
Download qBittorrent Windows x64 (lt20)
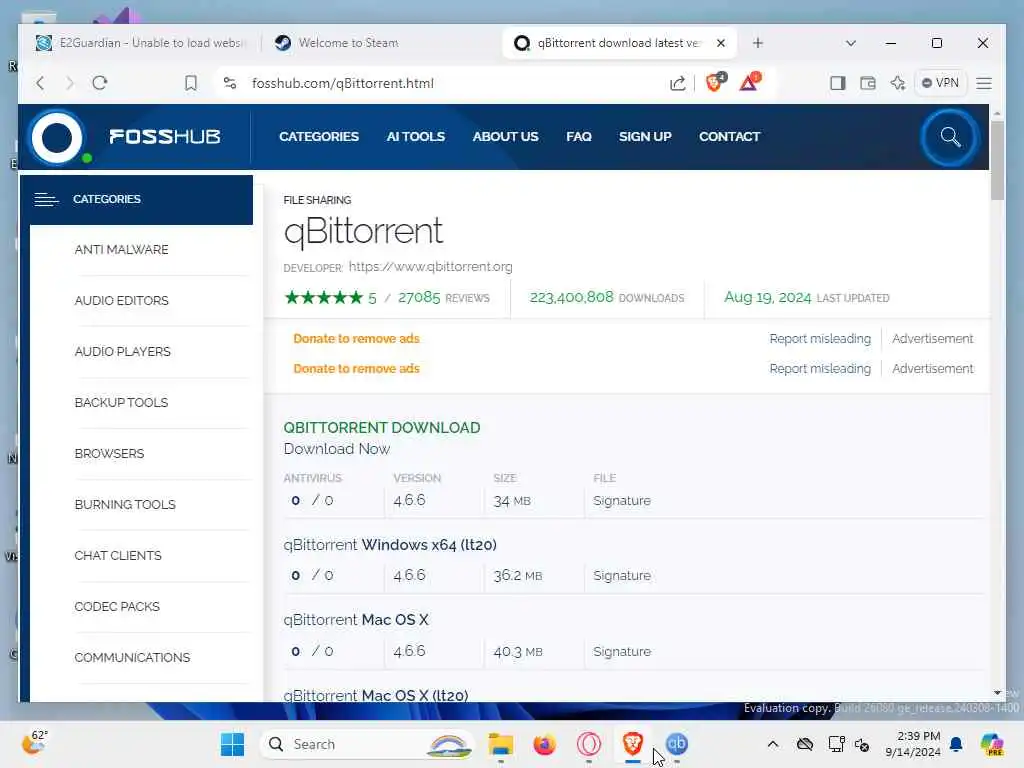click(x=390, y=545)
